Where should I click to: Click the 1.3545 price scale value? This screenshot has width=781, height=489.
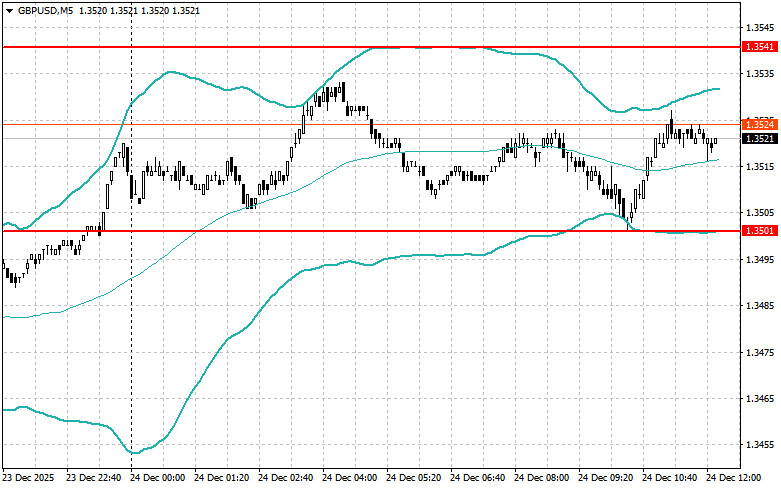(x=760, y=27)
